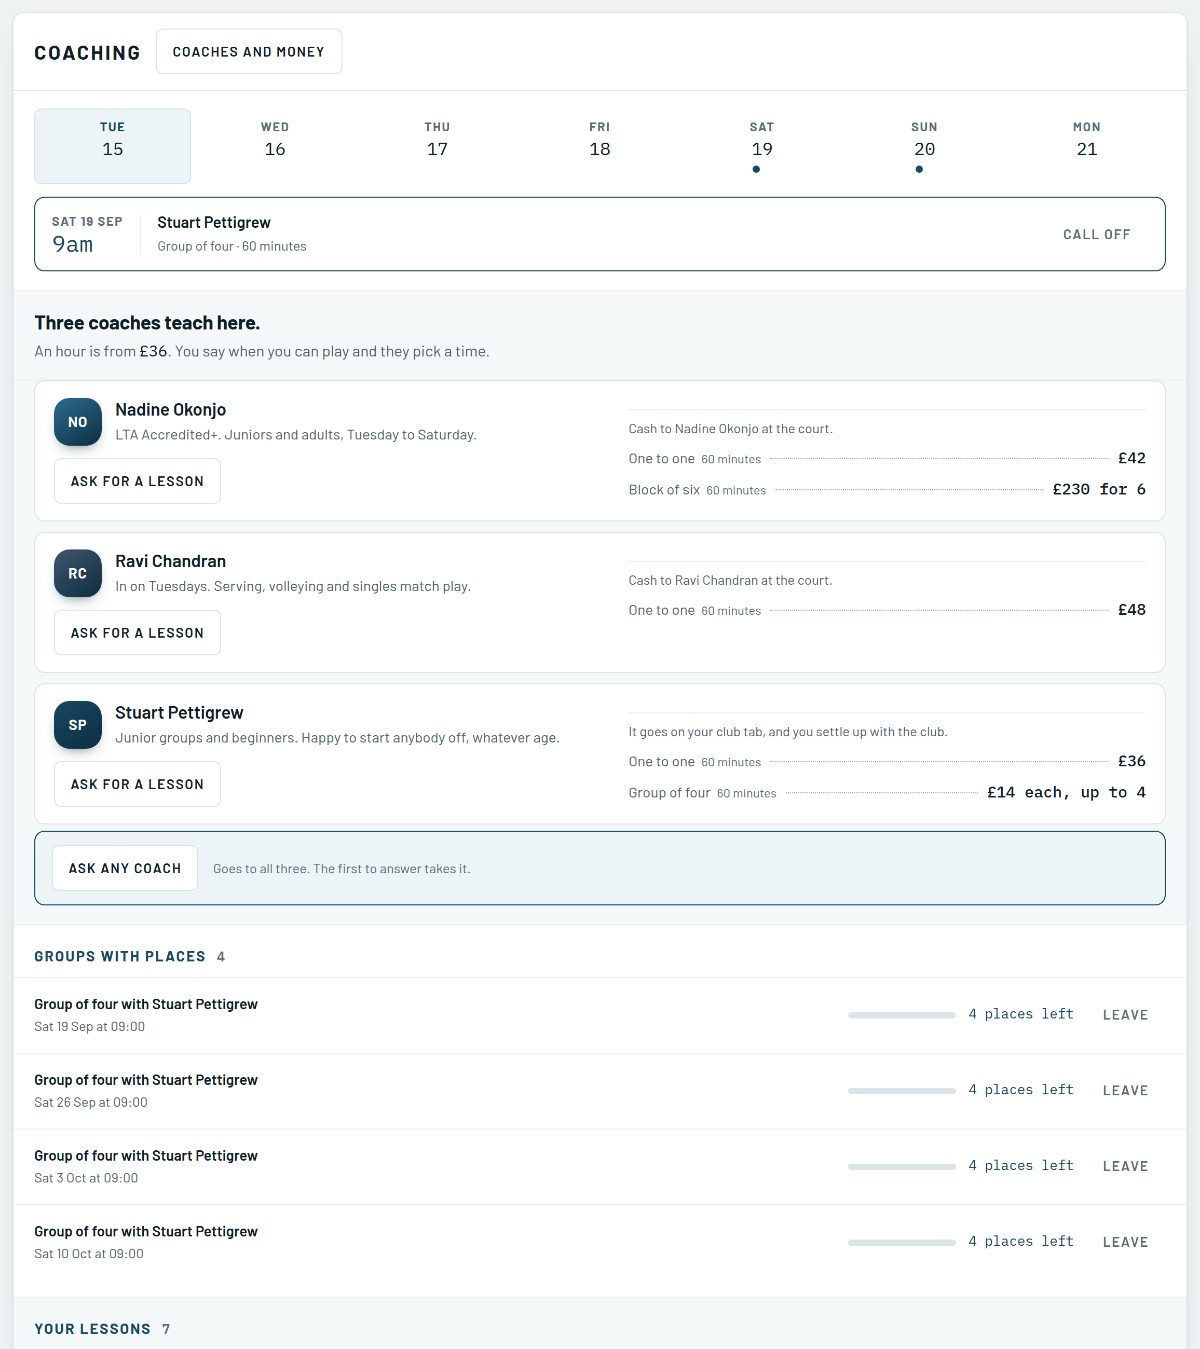The image size is (1200, 1349).
Task: Click the 'Three coaches teach here.' heading
Action: point(147,323)
